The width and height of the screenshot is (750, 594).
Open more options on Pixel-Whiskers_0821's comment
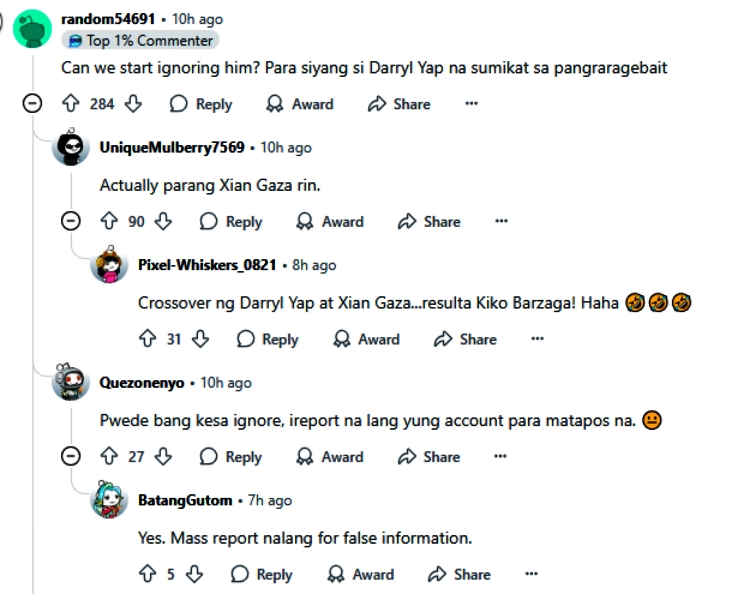coord(538,339)
